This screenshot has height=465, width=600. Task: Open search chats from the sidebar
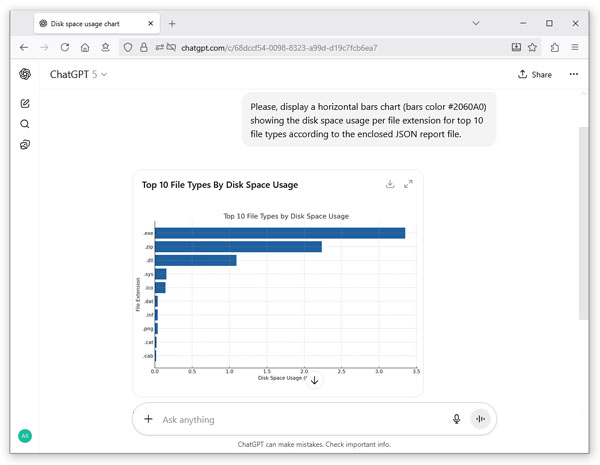[25, 124]
